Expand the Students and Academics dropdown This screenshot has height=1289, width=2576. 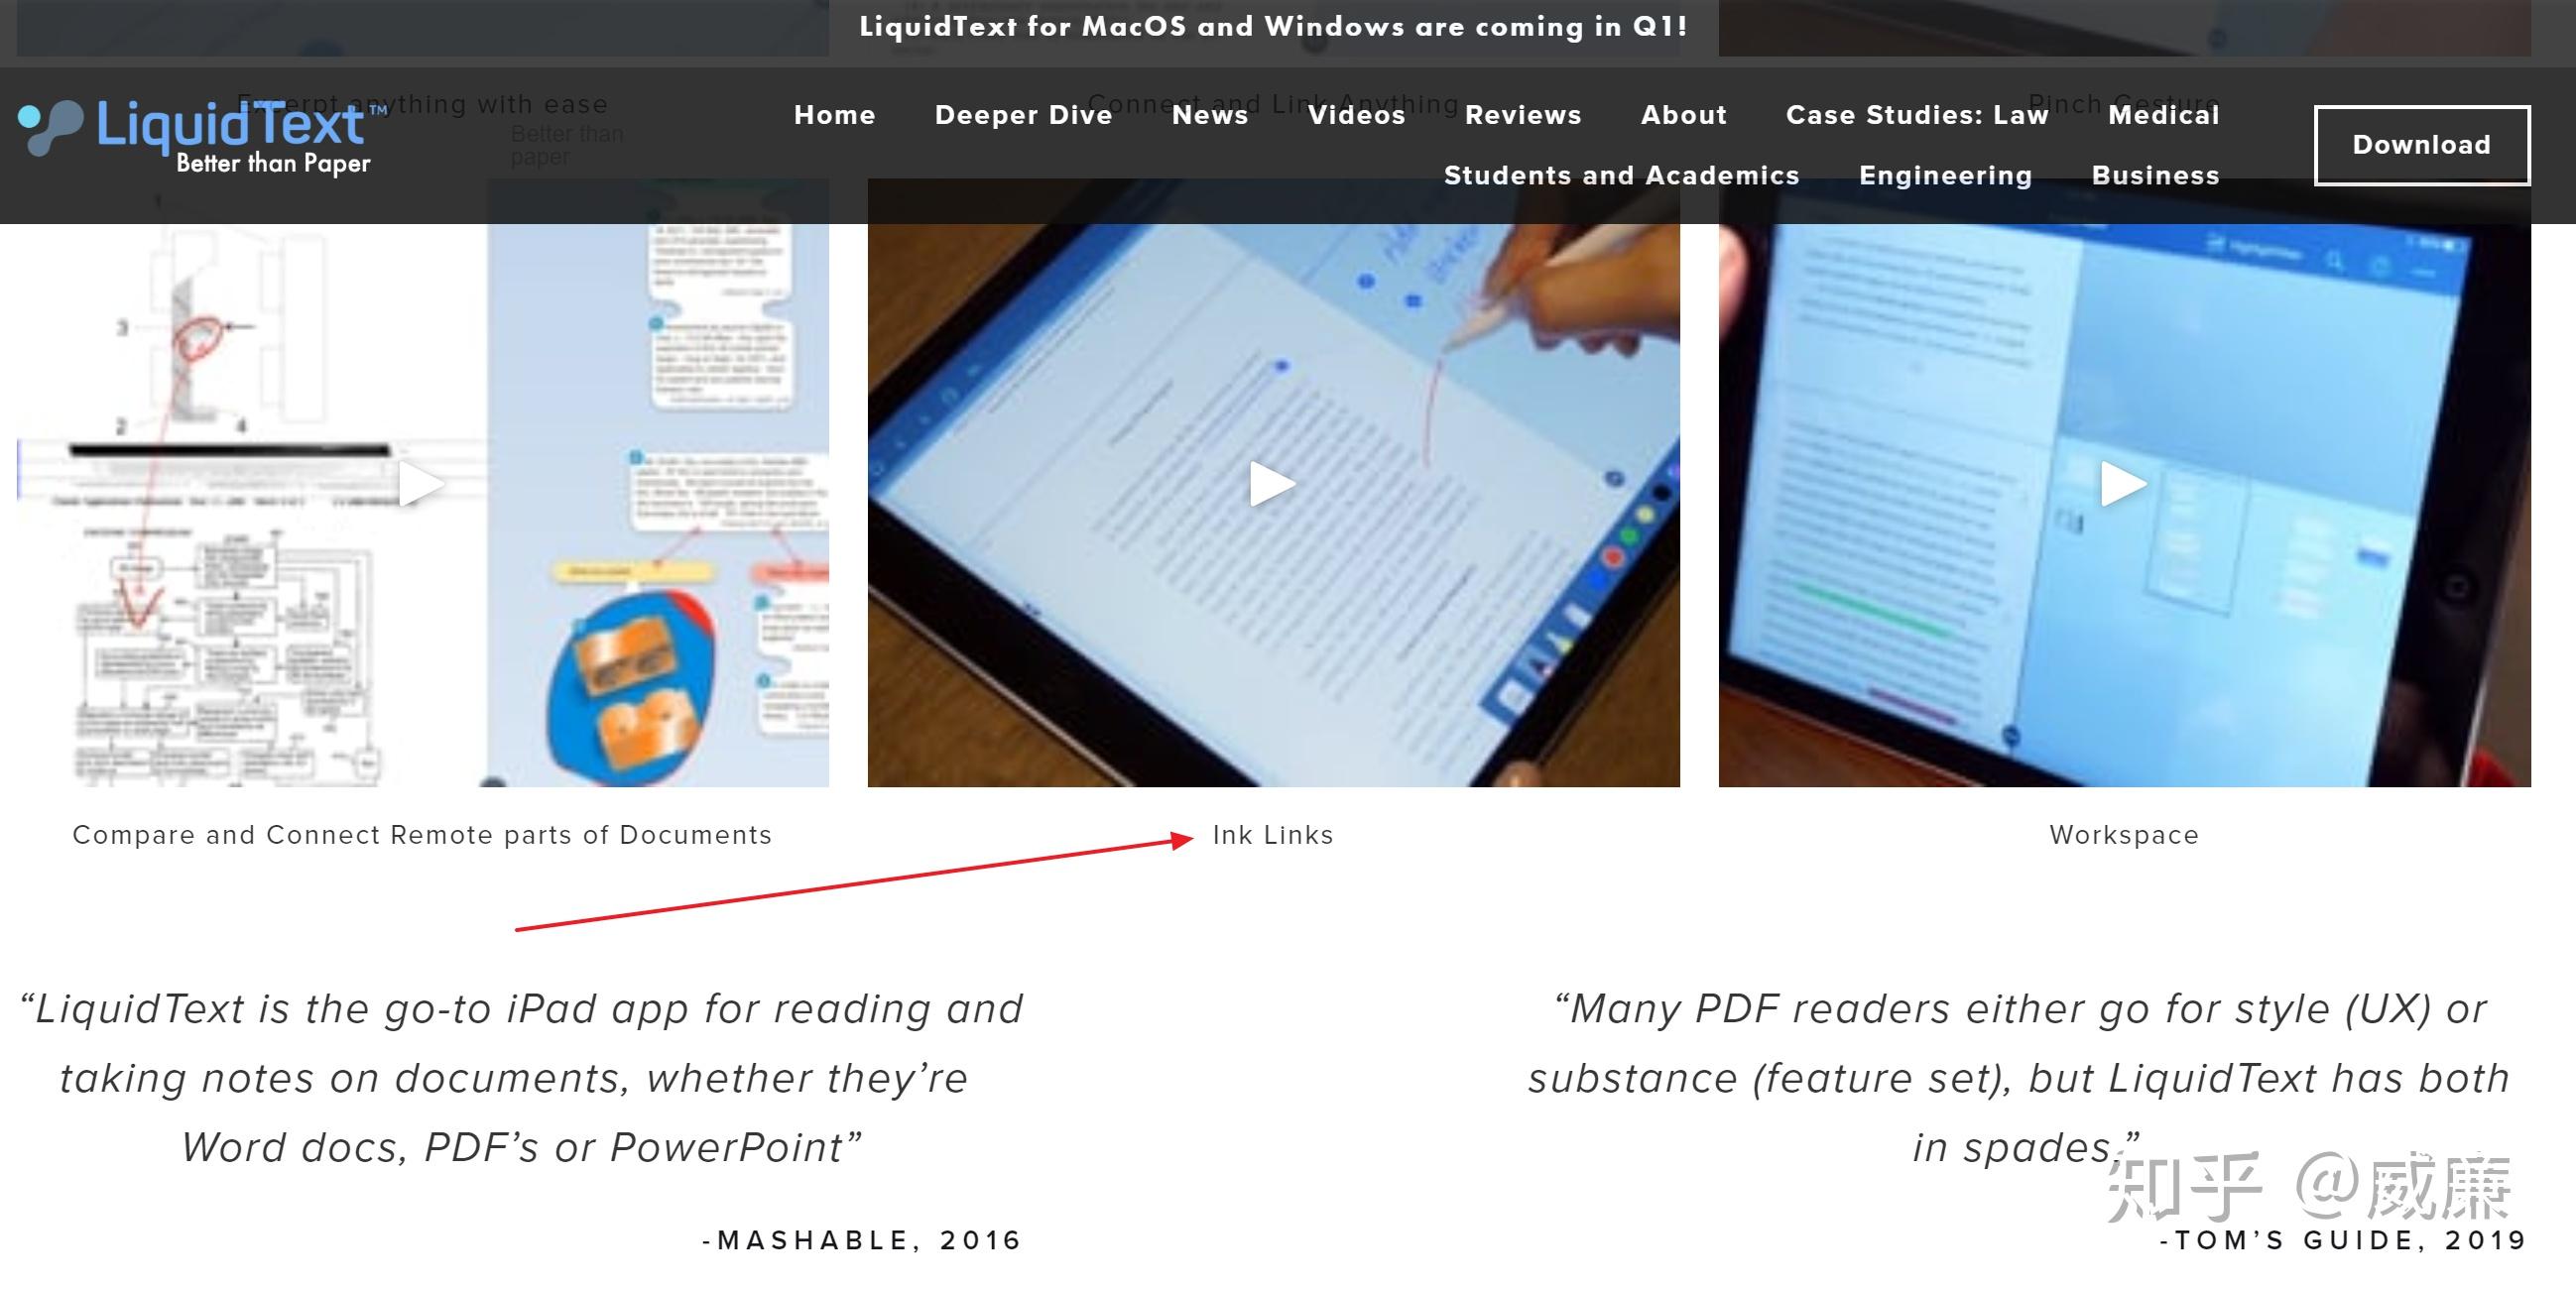(1621, 175)
